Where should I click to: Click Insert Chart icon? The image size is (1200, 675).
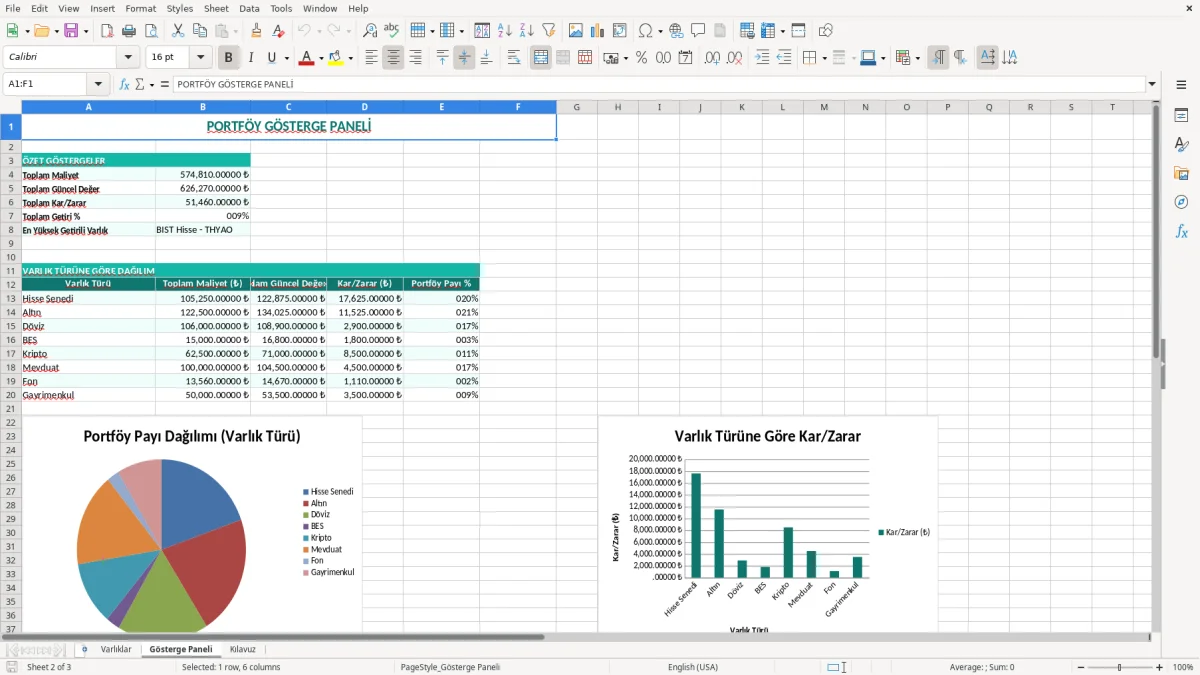598,31
